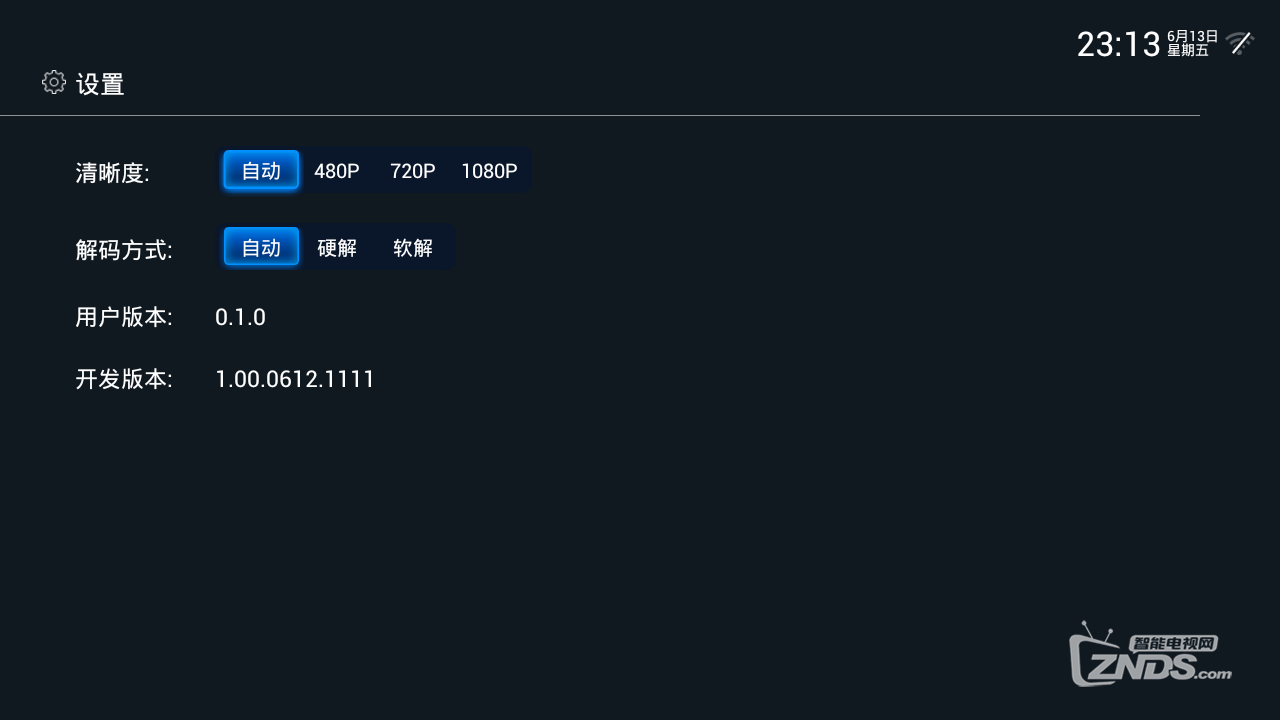Click the 用户版本 label
This screenshot has height=720, width=1280.
point(124,318)
